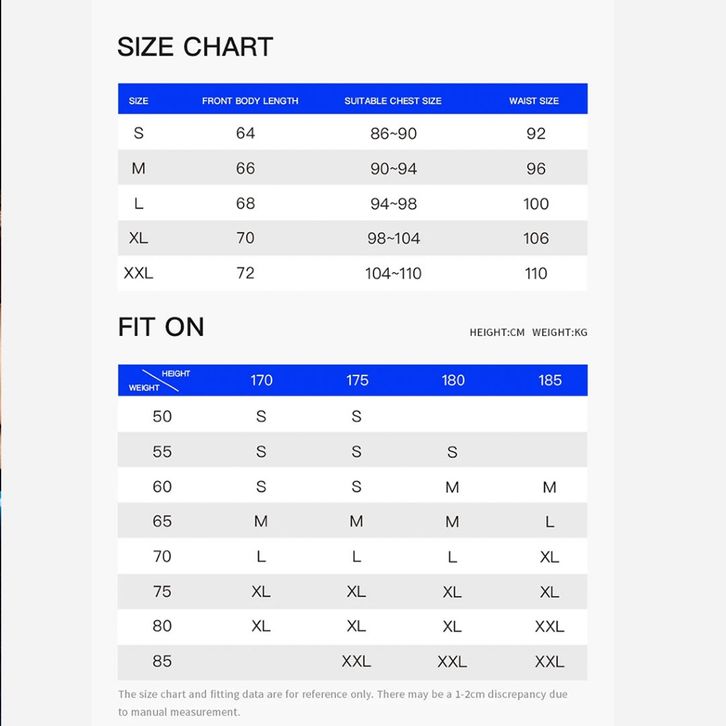Click the SIZE CHART heading

coord(195,47)
